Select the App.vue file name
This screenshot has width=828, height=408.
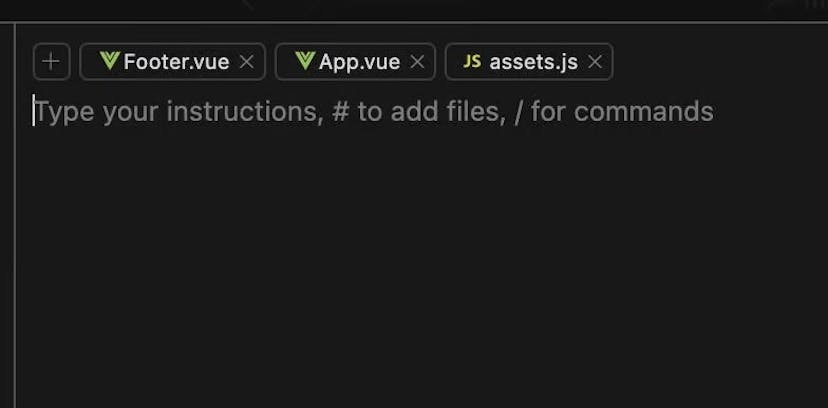pyautogui.click(x=359, y=62)
